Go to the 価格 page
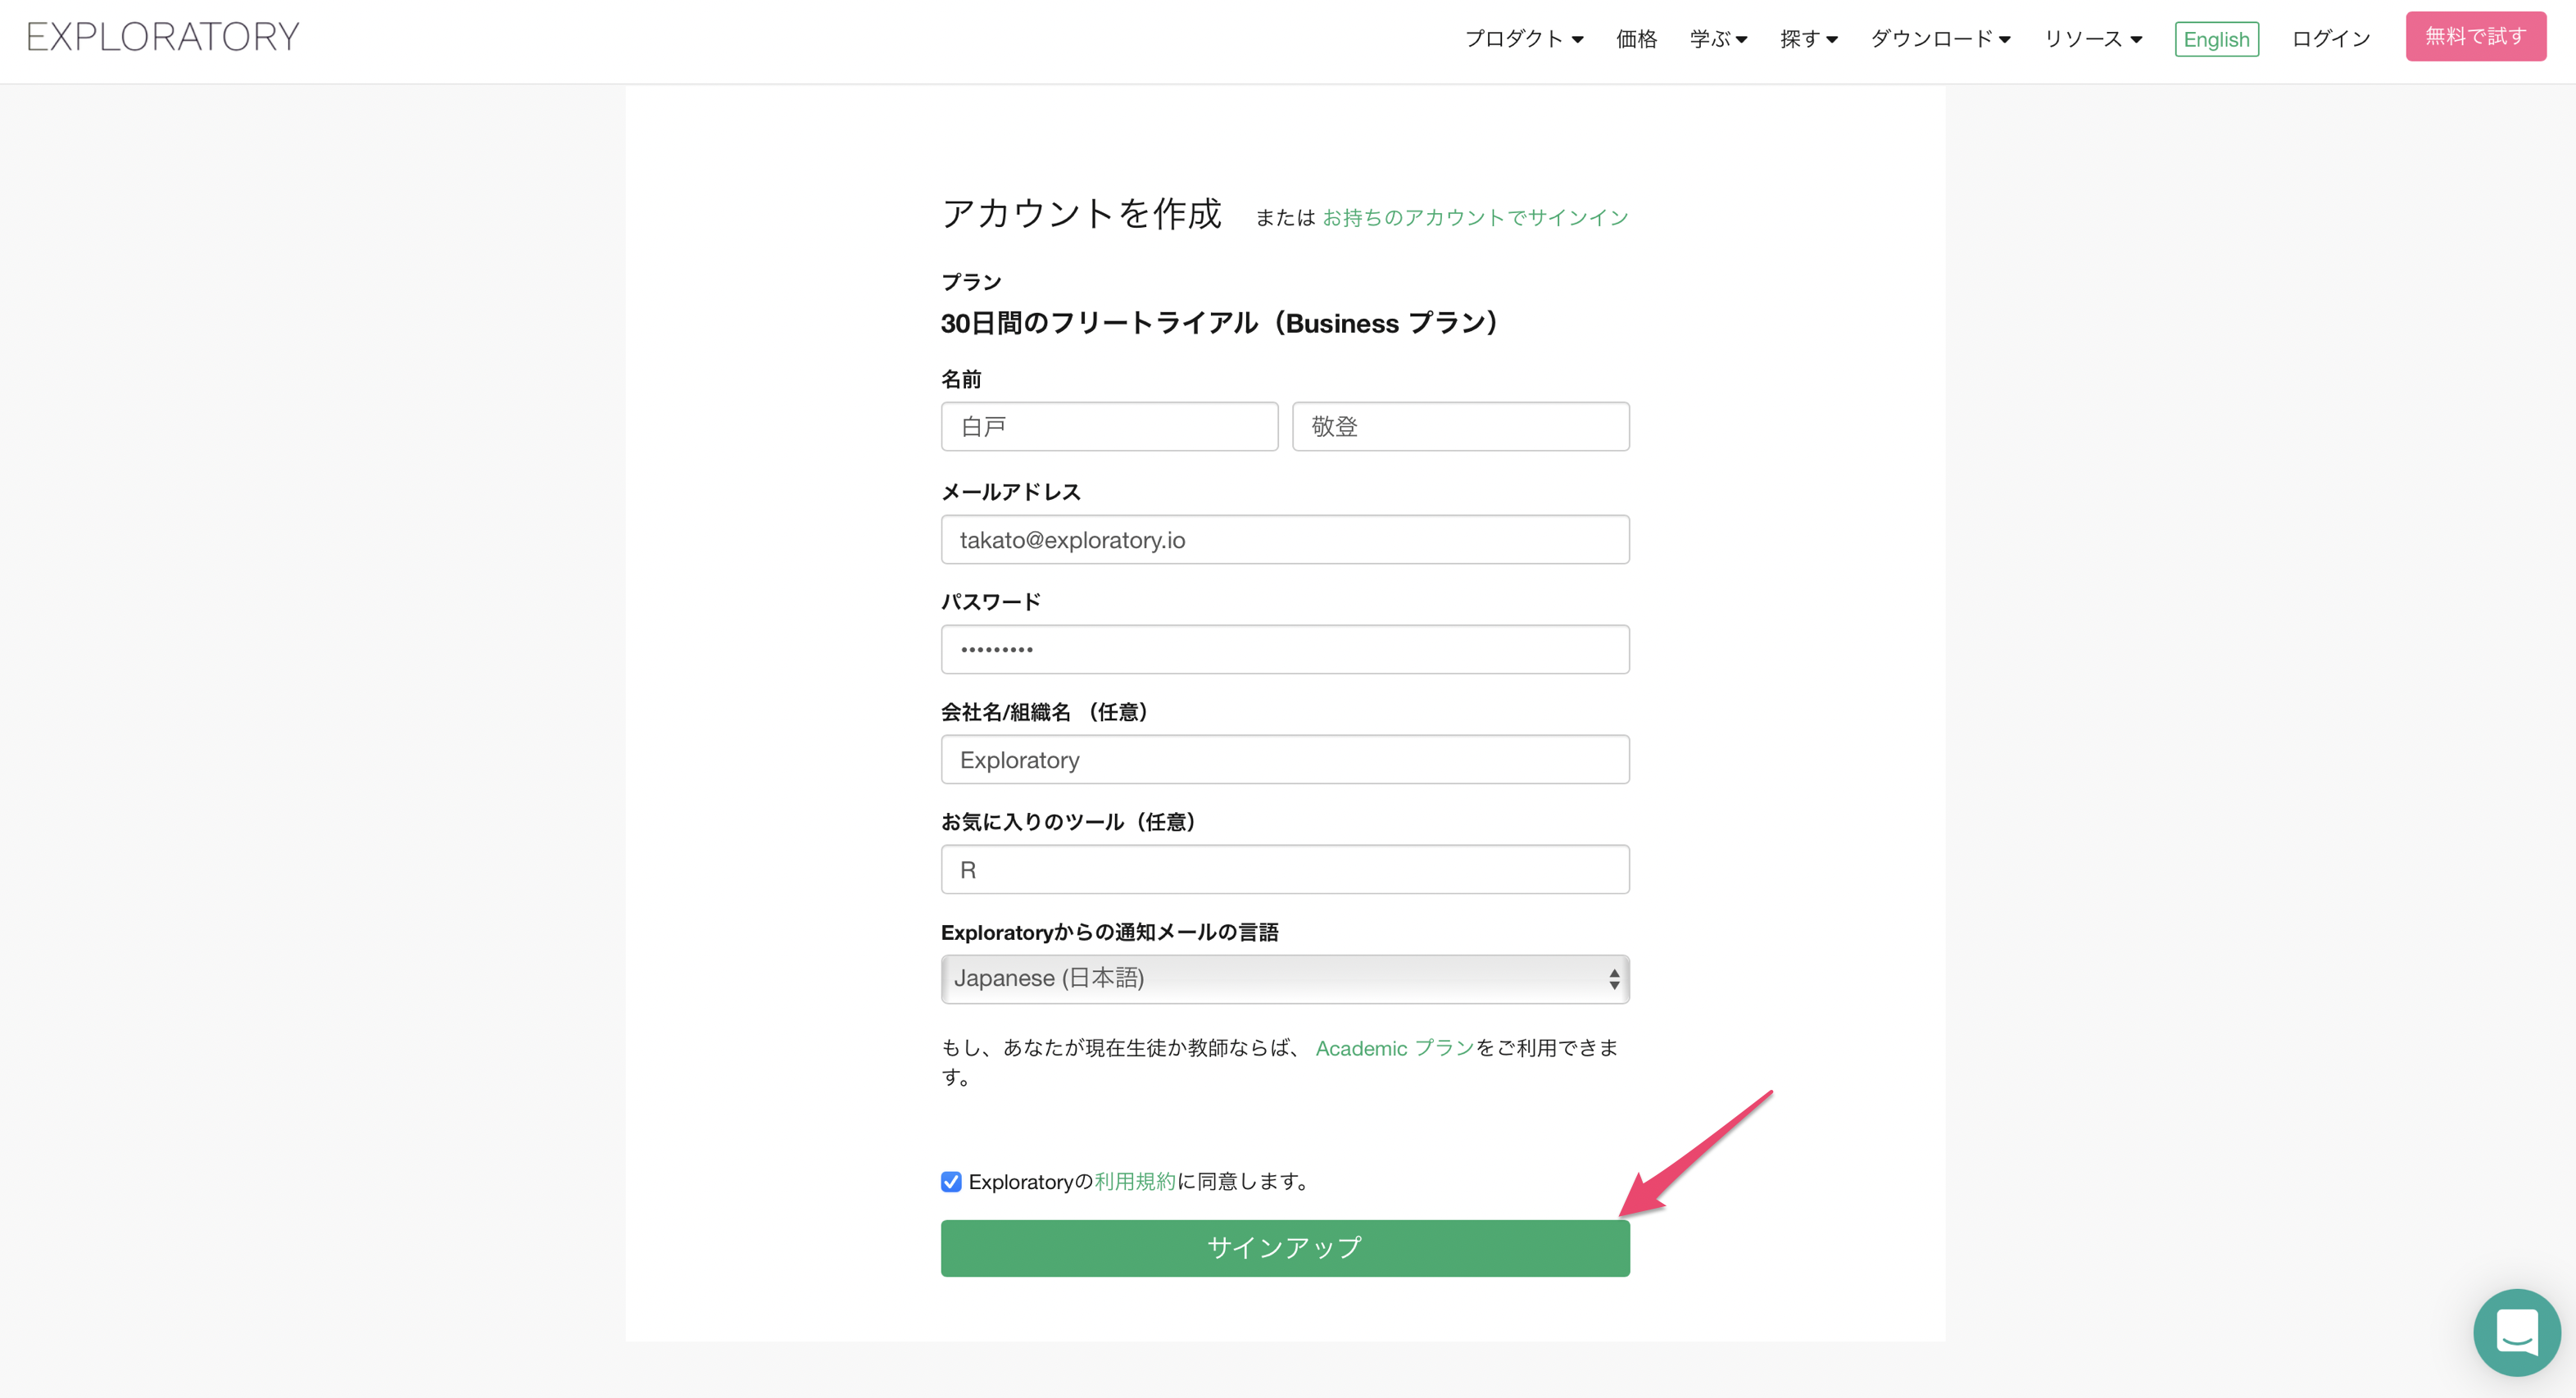 1636,39
